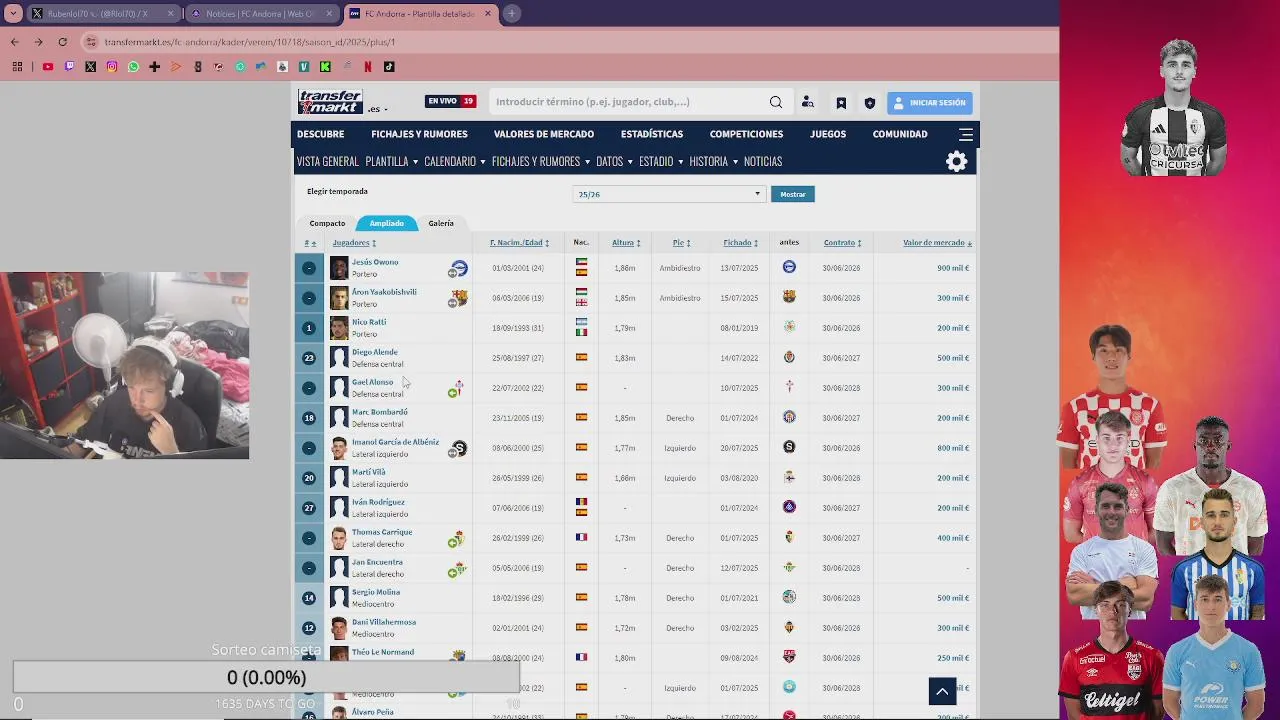The width and height of the screenshot is (1280, 720).
Task: Click the search magnifier icon
Action: (x=776, y=102)
